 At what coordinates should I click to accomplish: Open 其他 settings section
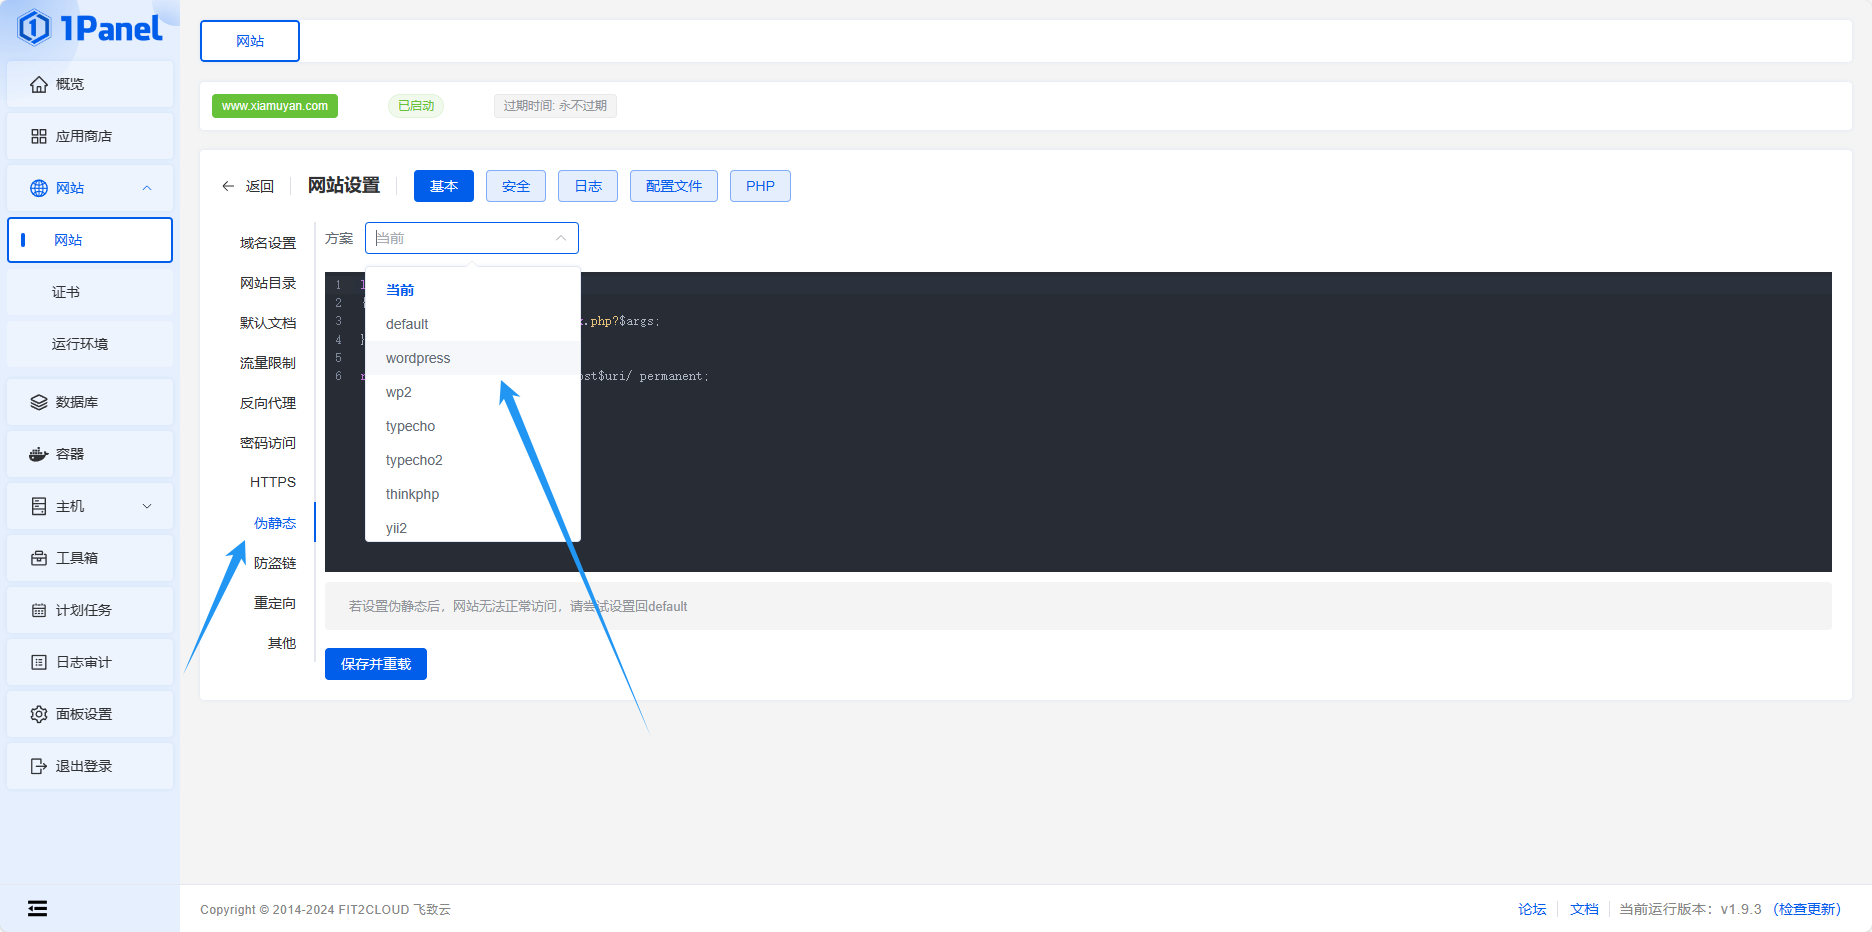pyautogui.click(x=282, y=643)
